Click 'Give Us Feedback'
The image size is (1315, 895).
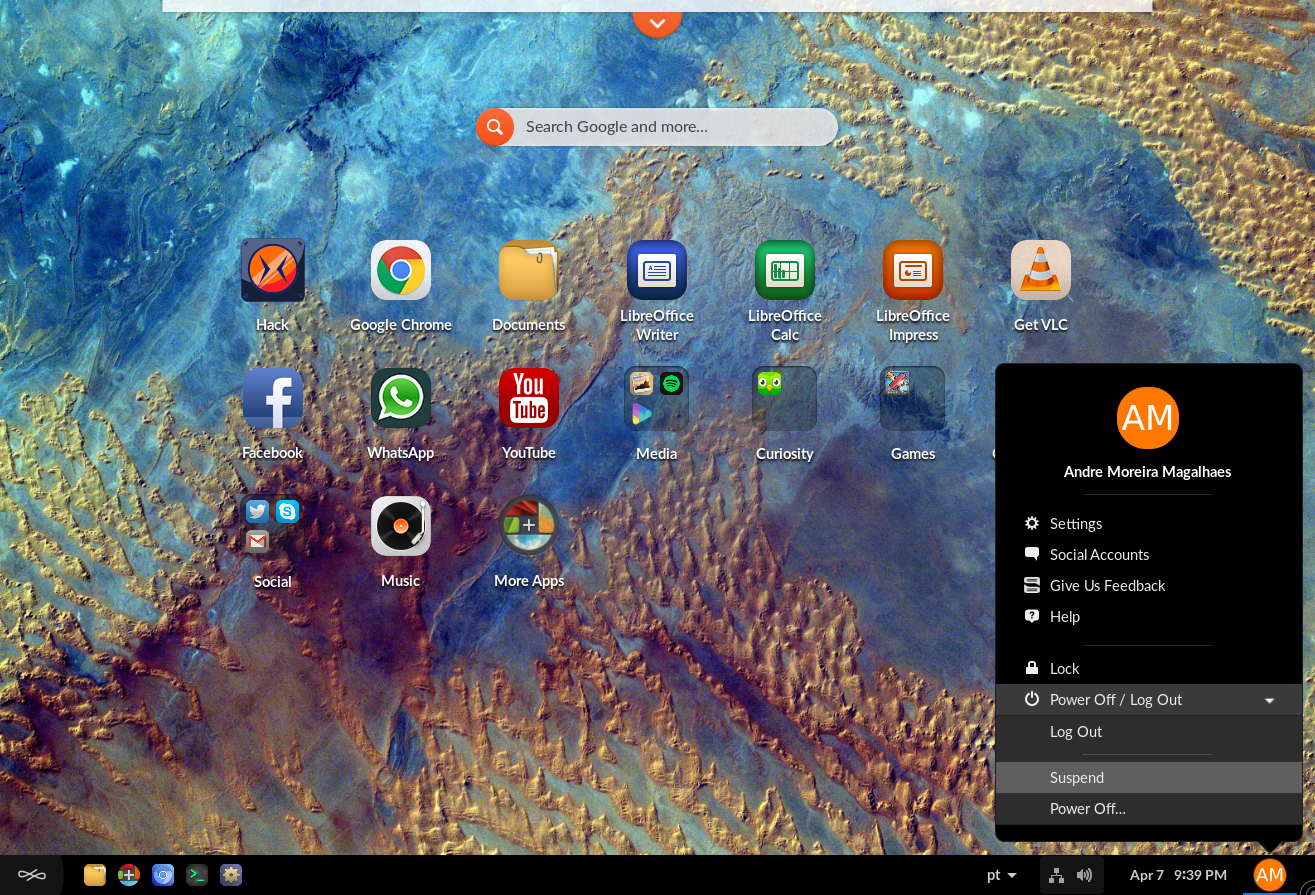[1107, 585]
